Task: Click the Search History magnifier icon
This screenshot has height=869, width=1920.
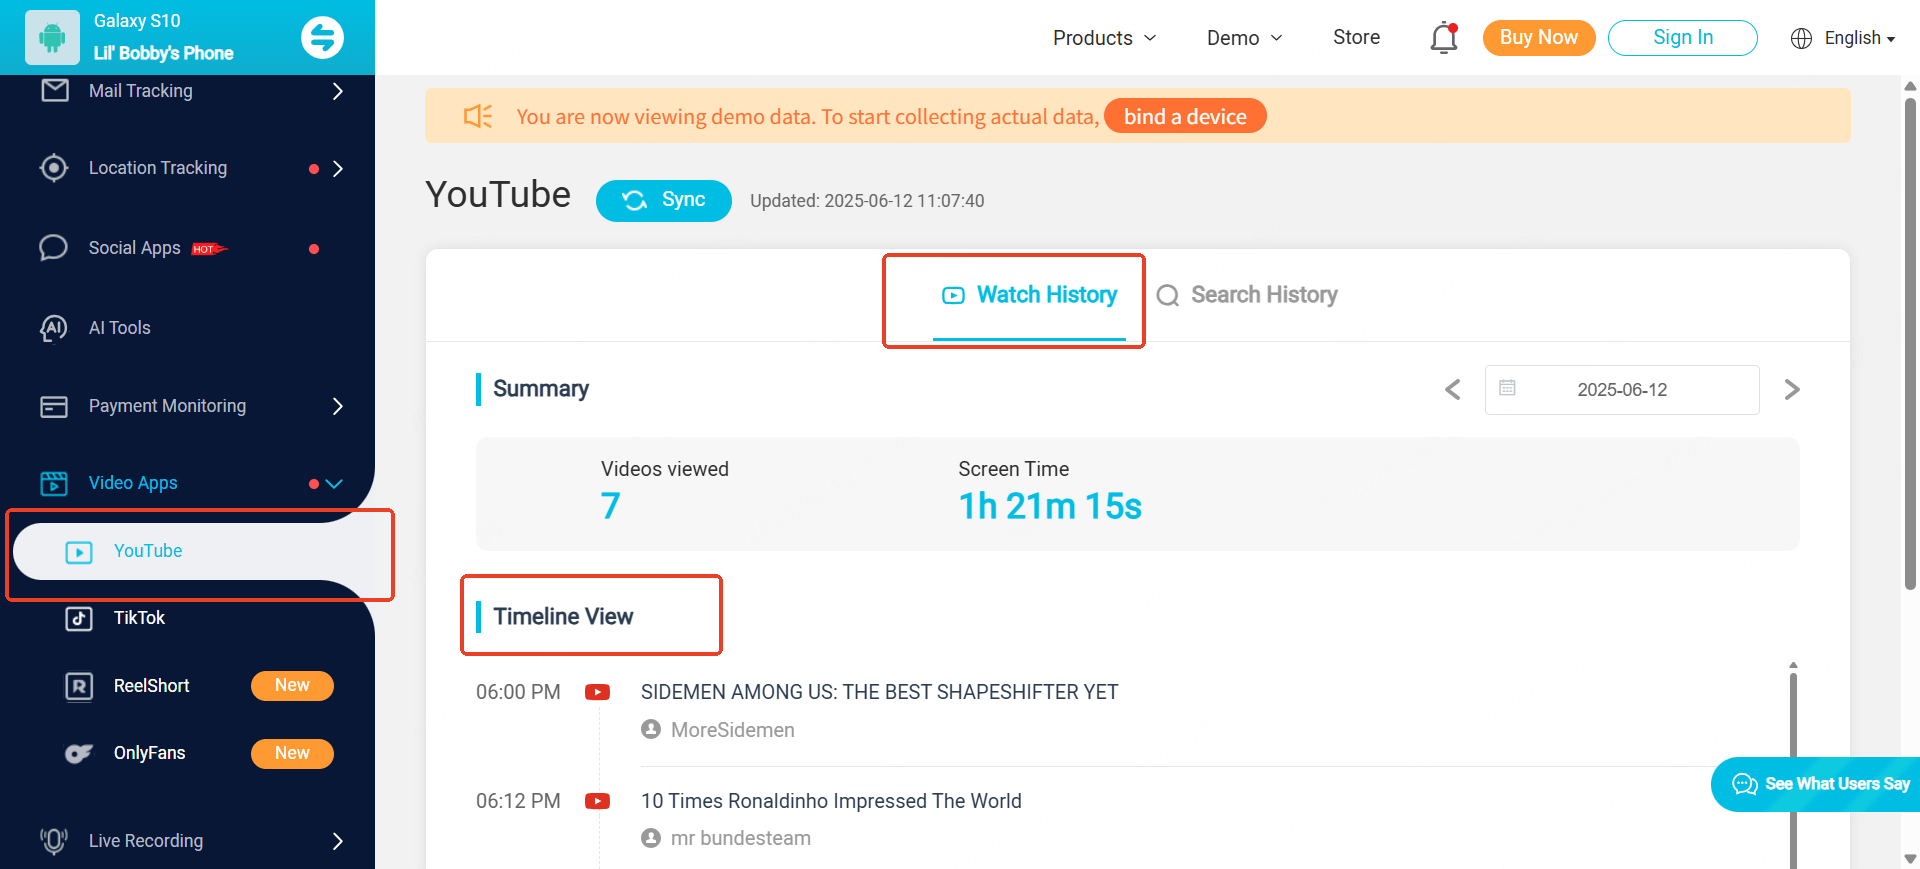Action: (x=1167, y=295)
